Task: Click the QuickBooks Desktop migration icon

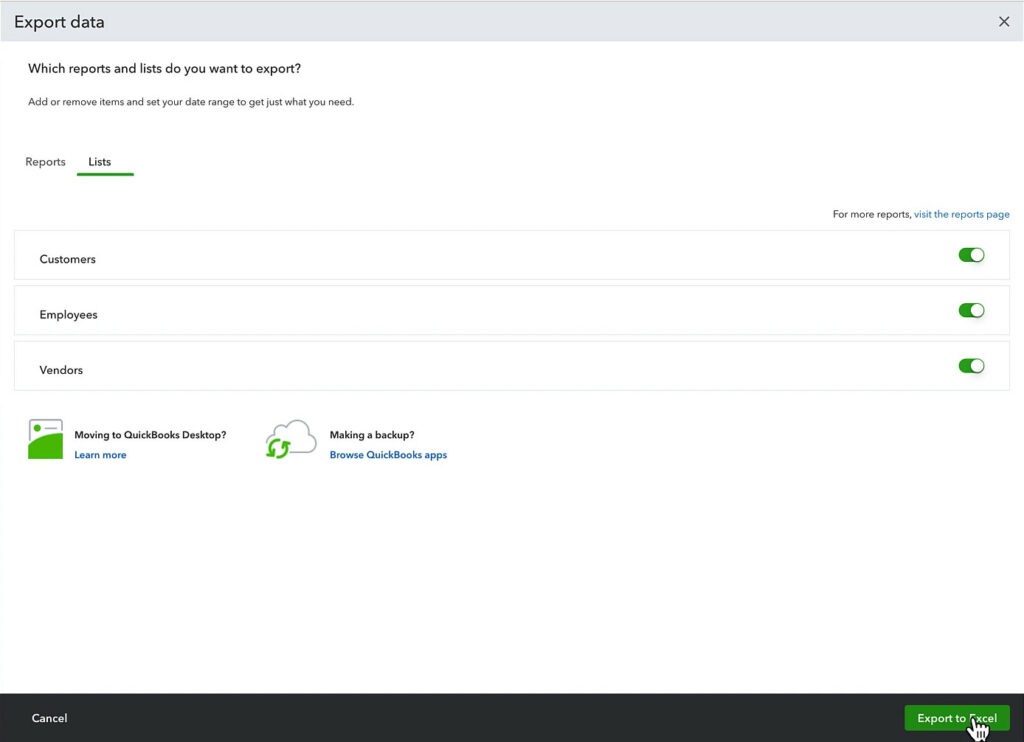Action: coord(44,440)
